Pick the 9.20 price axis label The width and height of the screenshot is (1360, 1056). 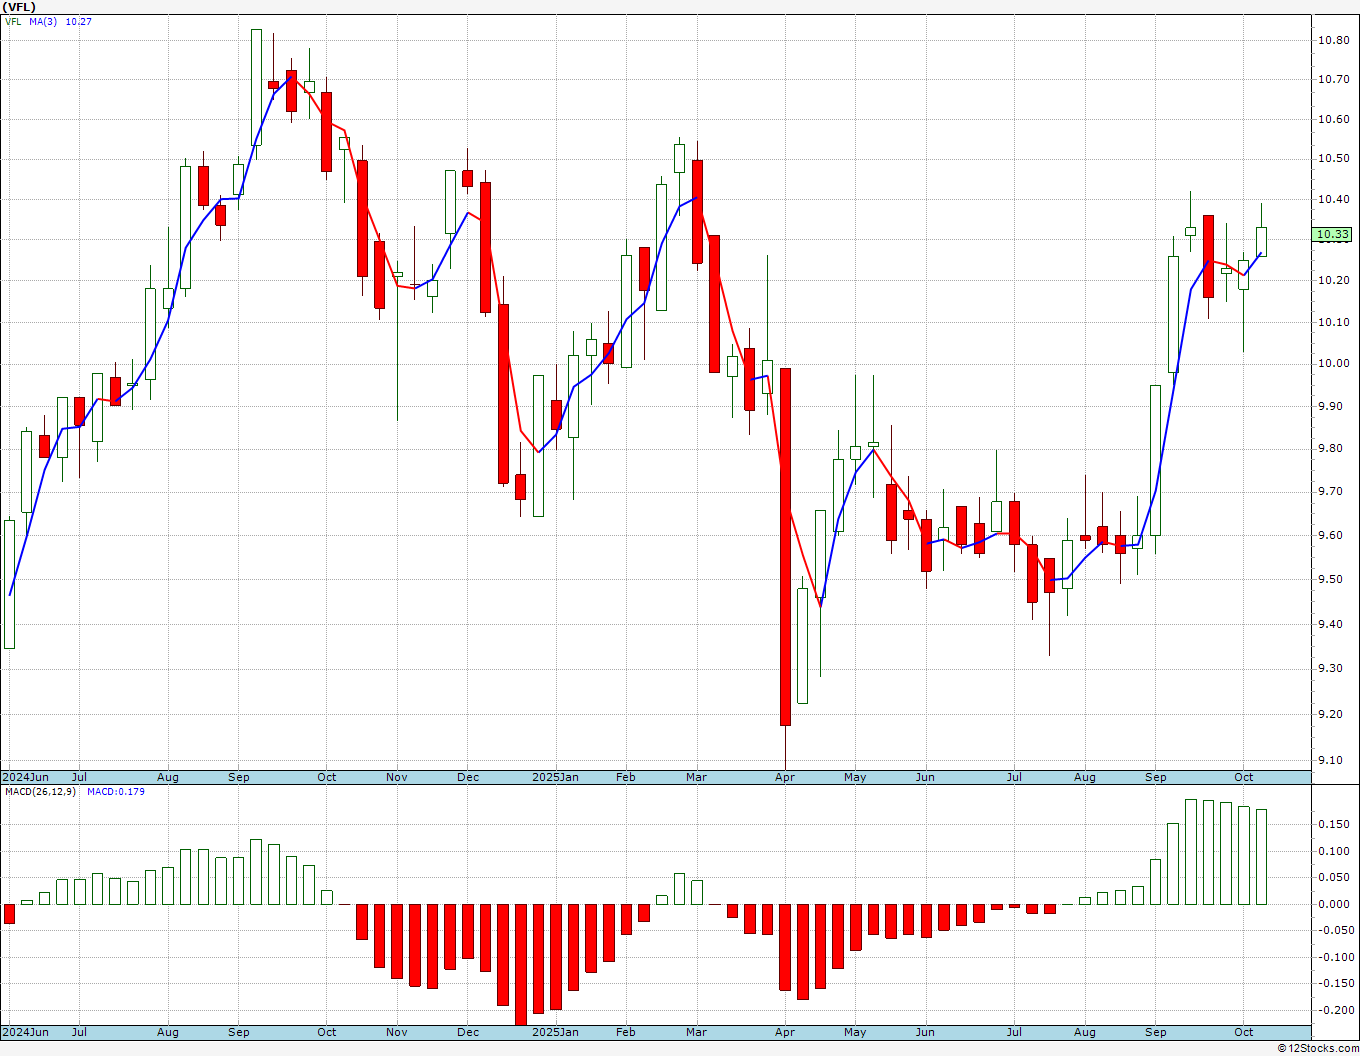point(1332,714)
